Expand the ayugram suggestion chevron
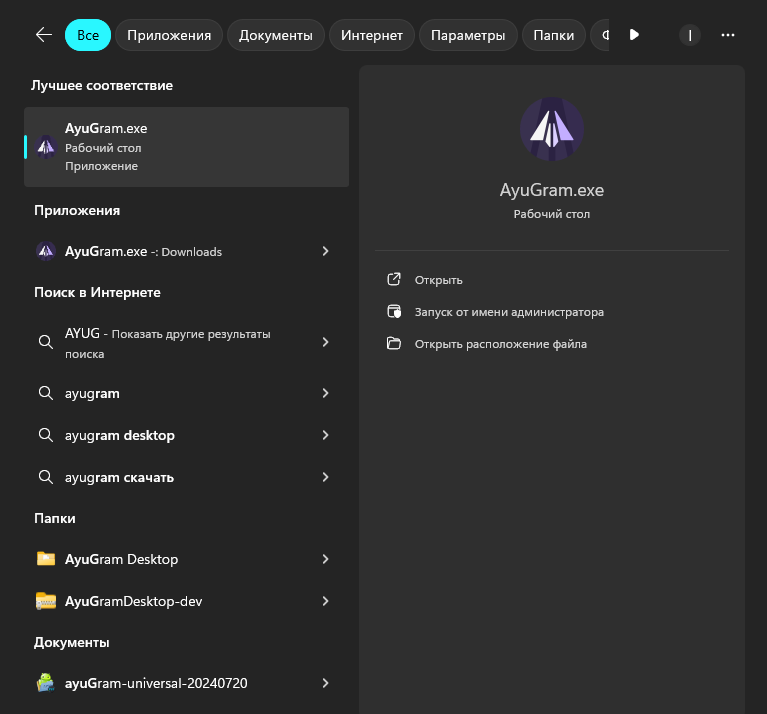 pos(325,393)
